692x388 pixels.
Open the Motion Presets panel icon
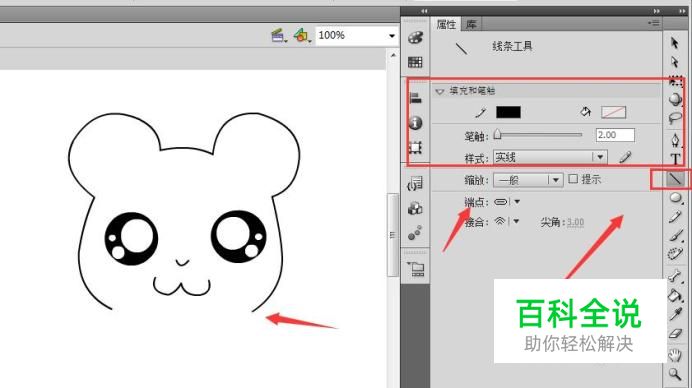tap(415, 233)
